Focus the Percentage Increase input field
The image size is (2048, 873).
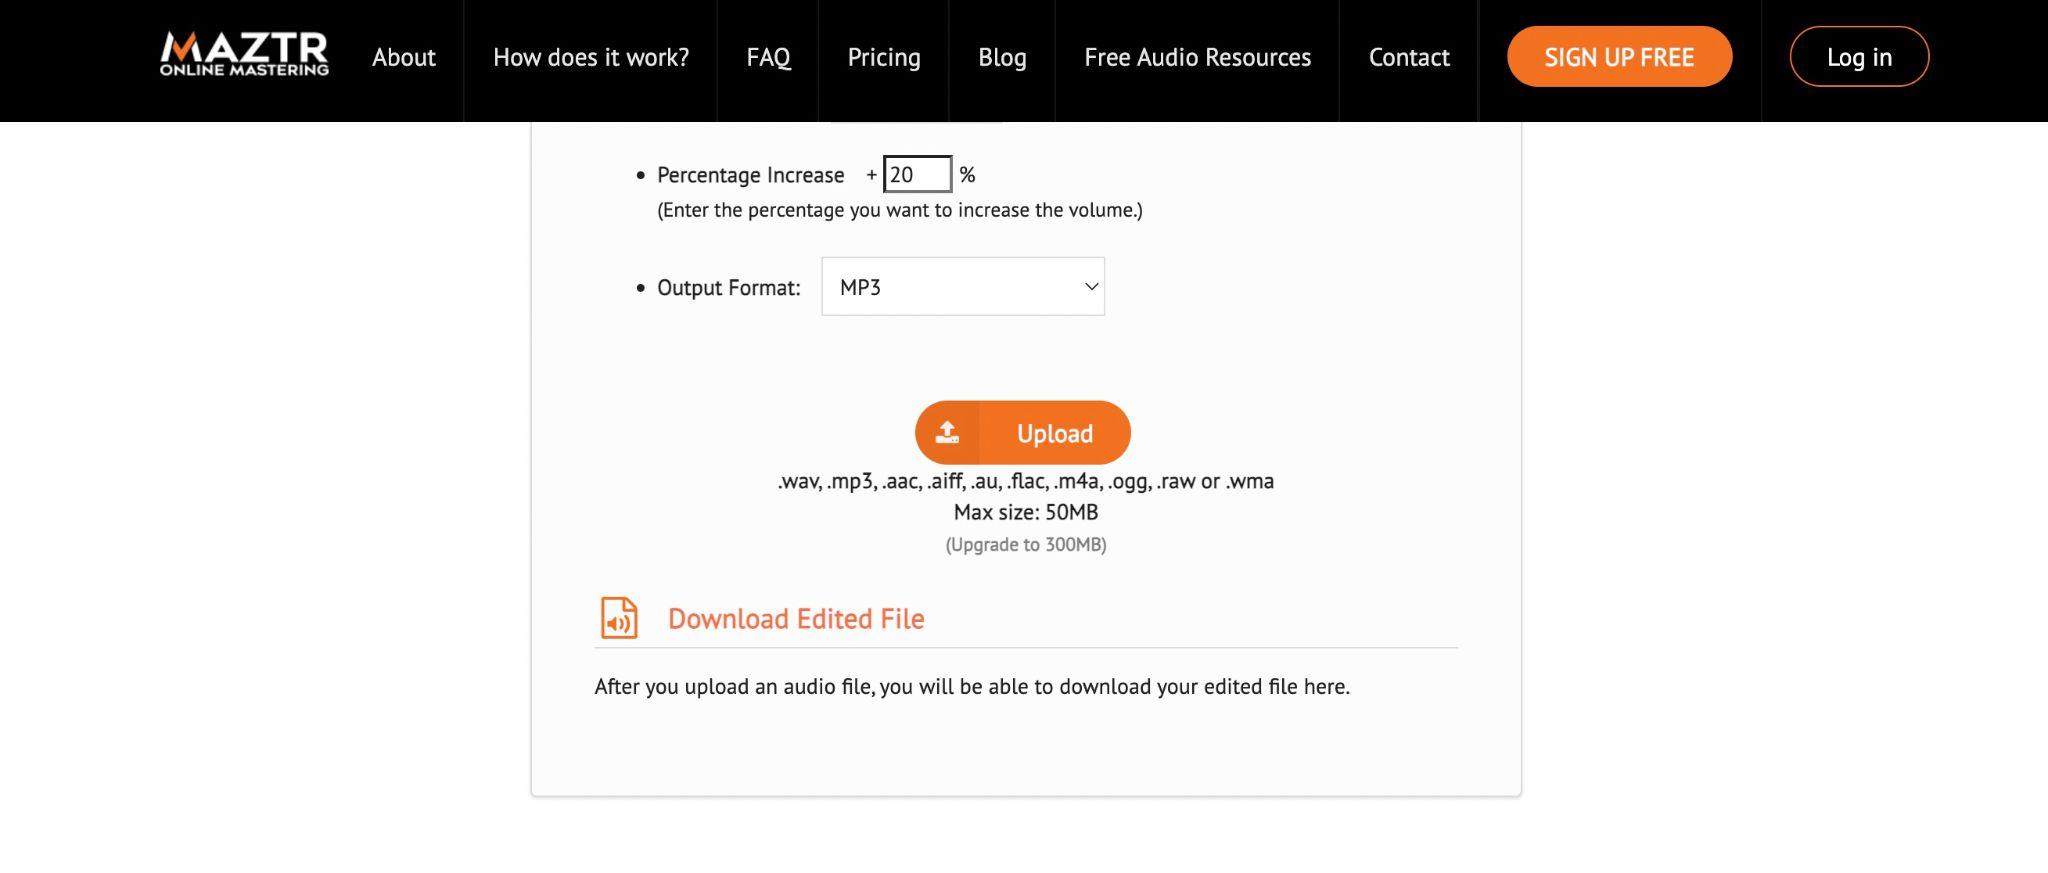[917, 174]
